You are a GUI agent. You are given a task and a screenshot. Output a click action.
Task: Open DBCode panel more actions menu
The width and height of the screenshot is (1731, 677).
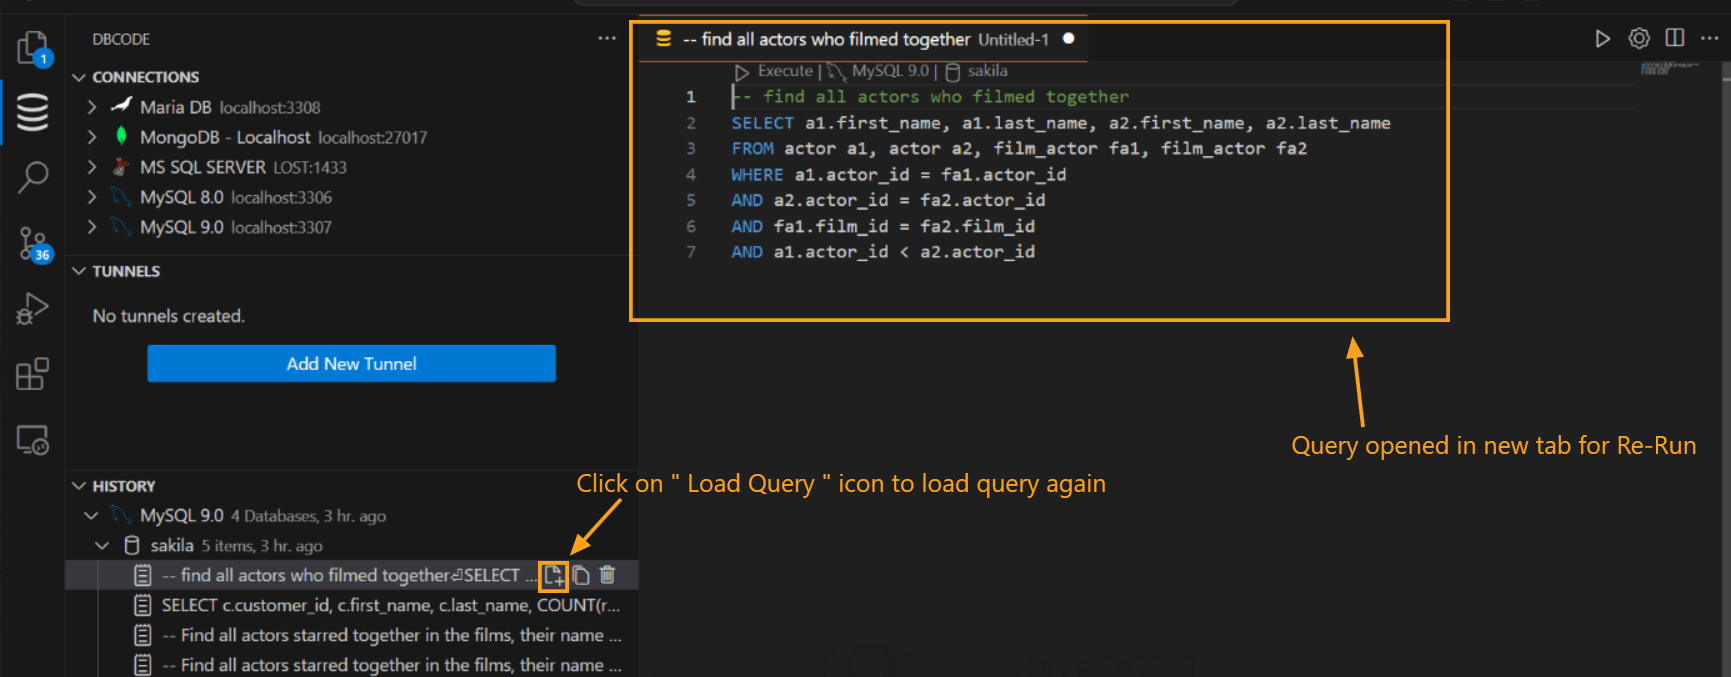[x=607, y=38]
